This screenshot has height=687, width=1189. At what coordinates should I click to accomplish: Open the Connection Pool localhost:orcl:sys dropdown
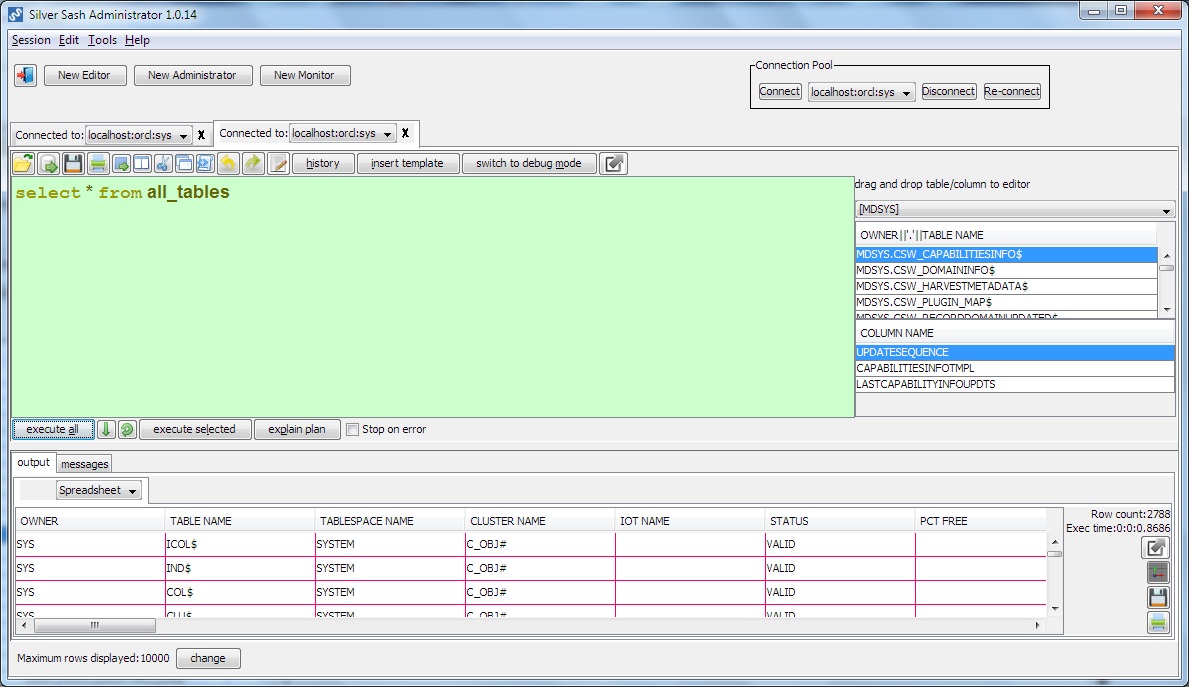tap(861, 92)
